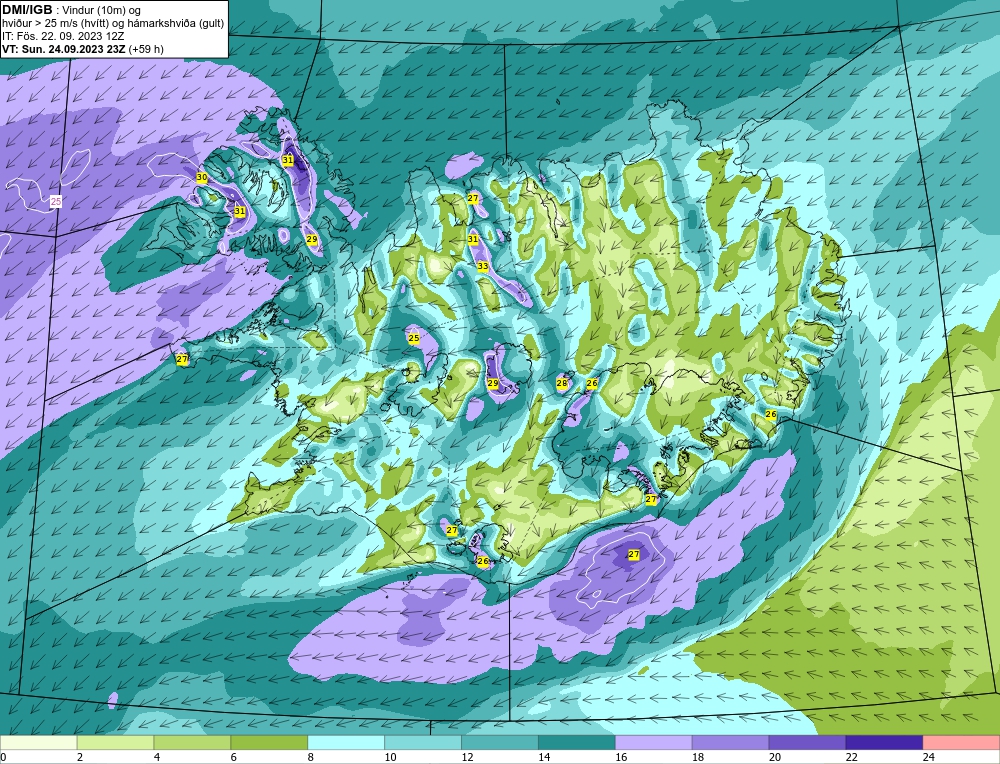Click the "IT: Fös. 22. 09. 2023 12Z" line
This screenshot has height=764, width=1000.
point(63,36)
